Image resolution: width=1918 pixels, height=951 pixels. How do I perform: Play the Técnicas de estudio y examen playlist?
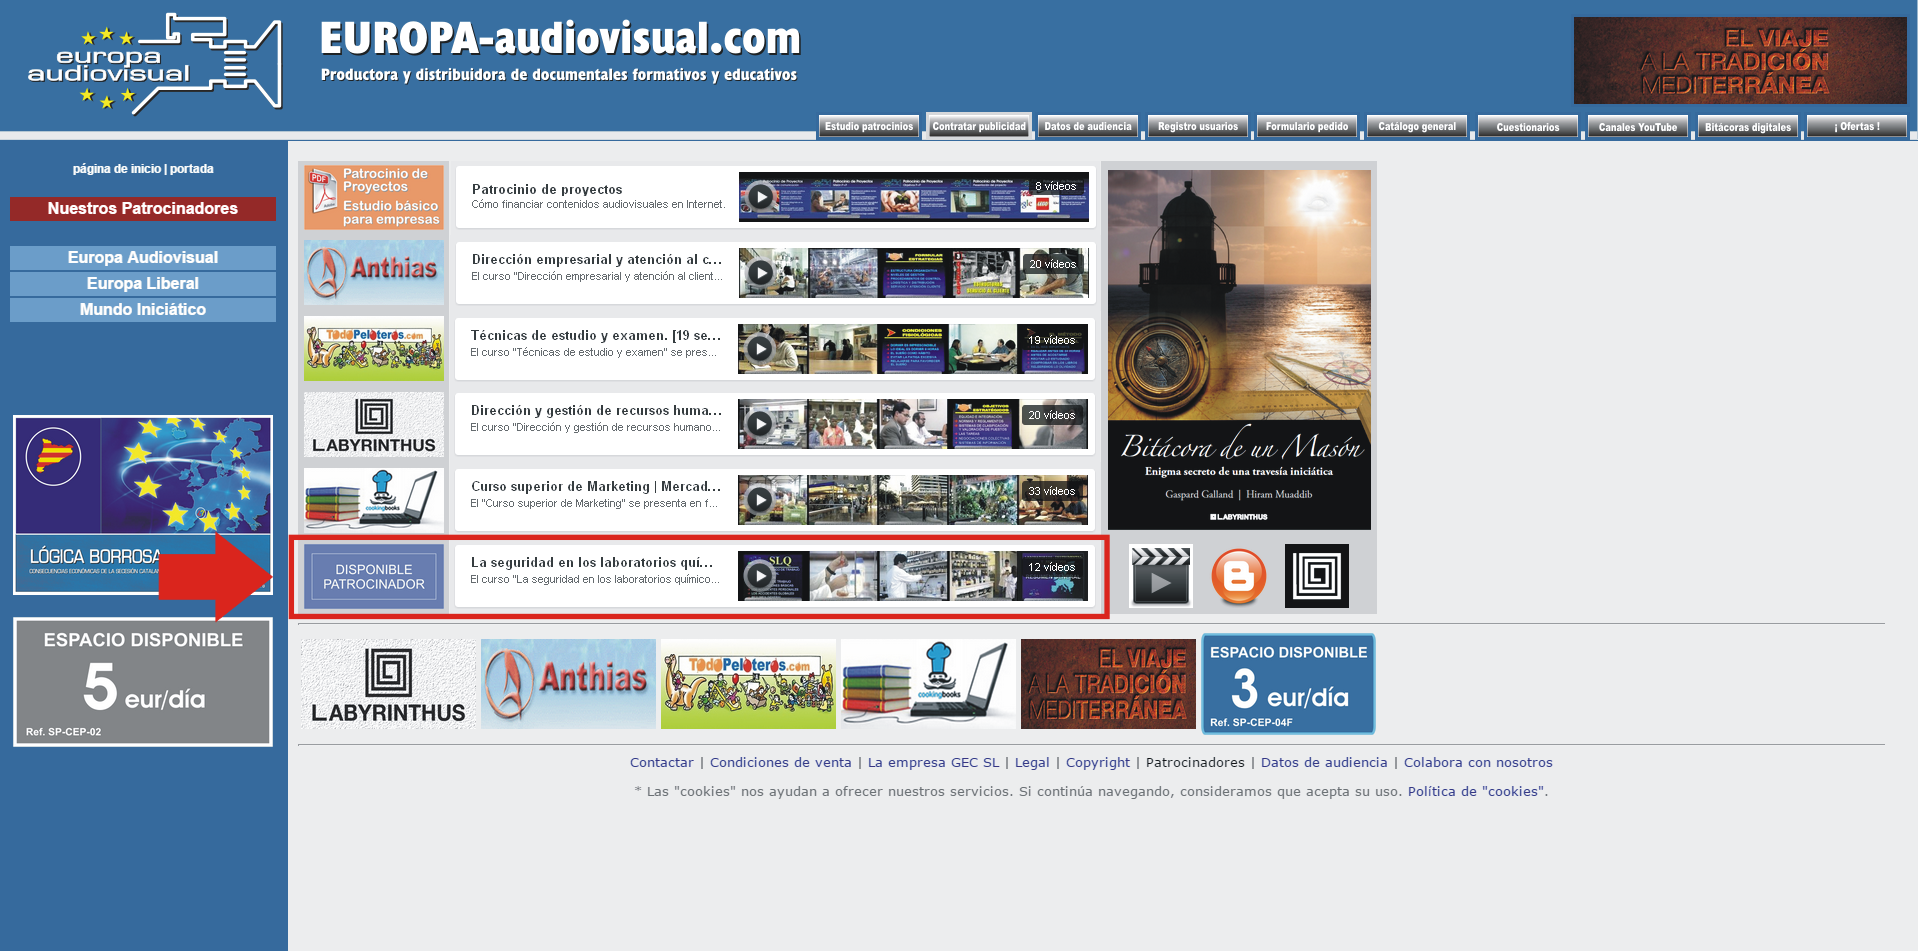point(761,348)
